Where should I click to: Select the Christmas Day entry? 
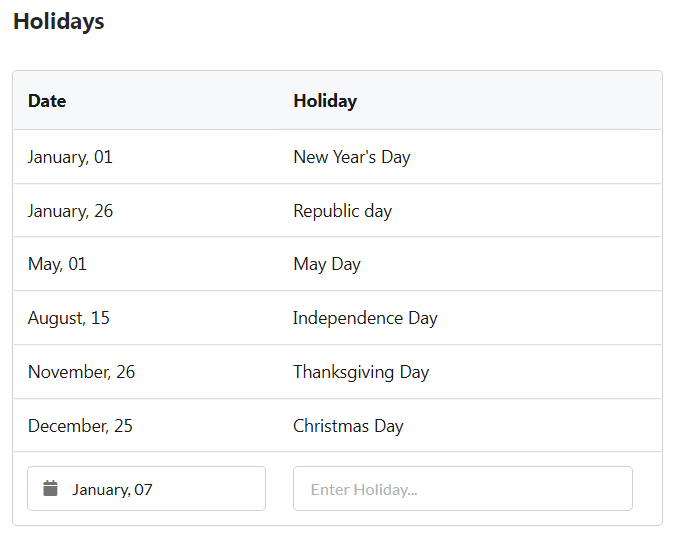coord(348,425)
